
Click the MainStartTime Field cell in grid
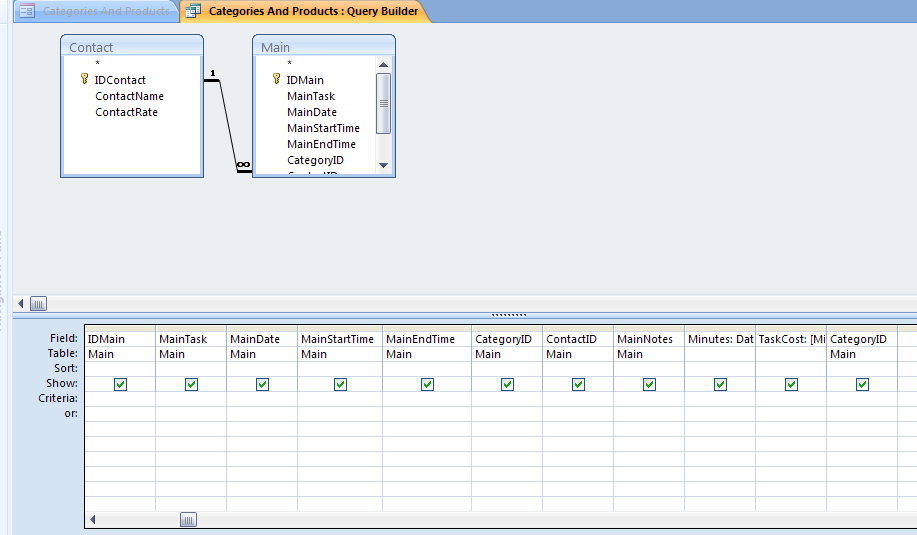(x=340, y=339)
